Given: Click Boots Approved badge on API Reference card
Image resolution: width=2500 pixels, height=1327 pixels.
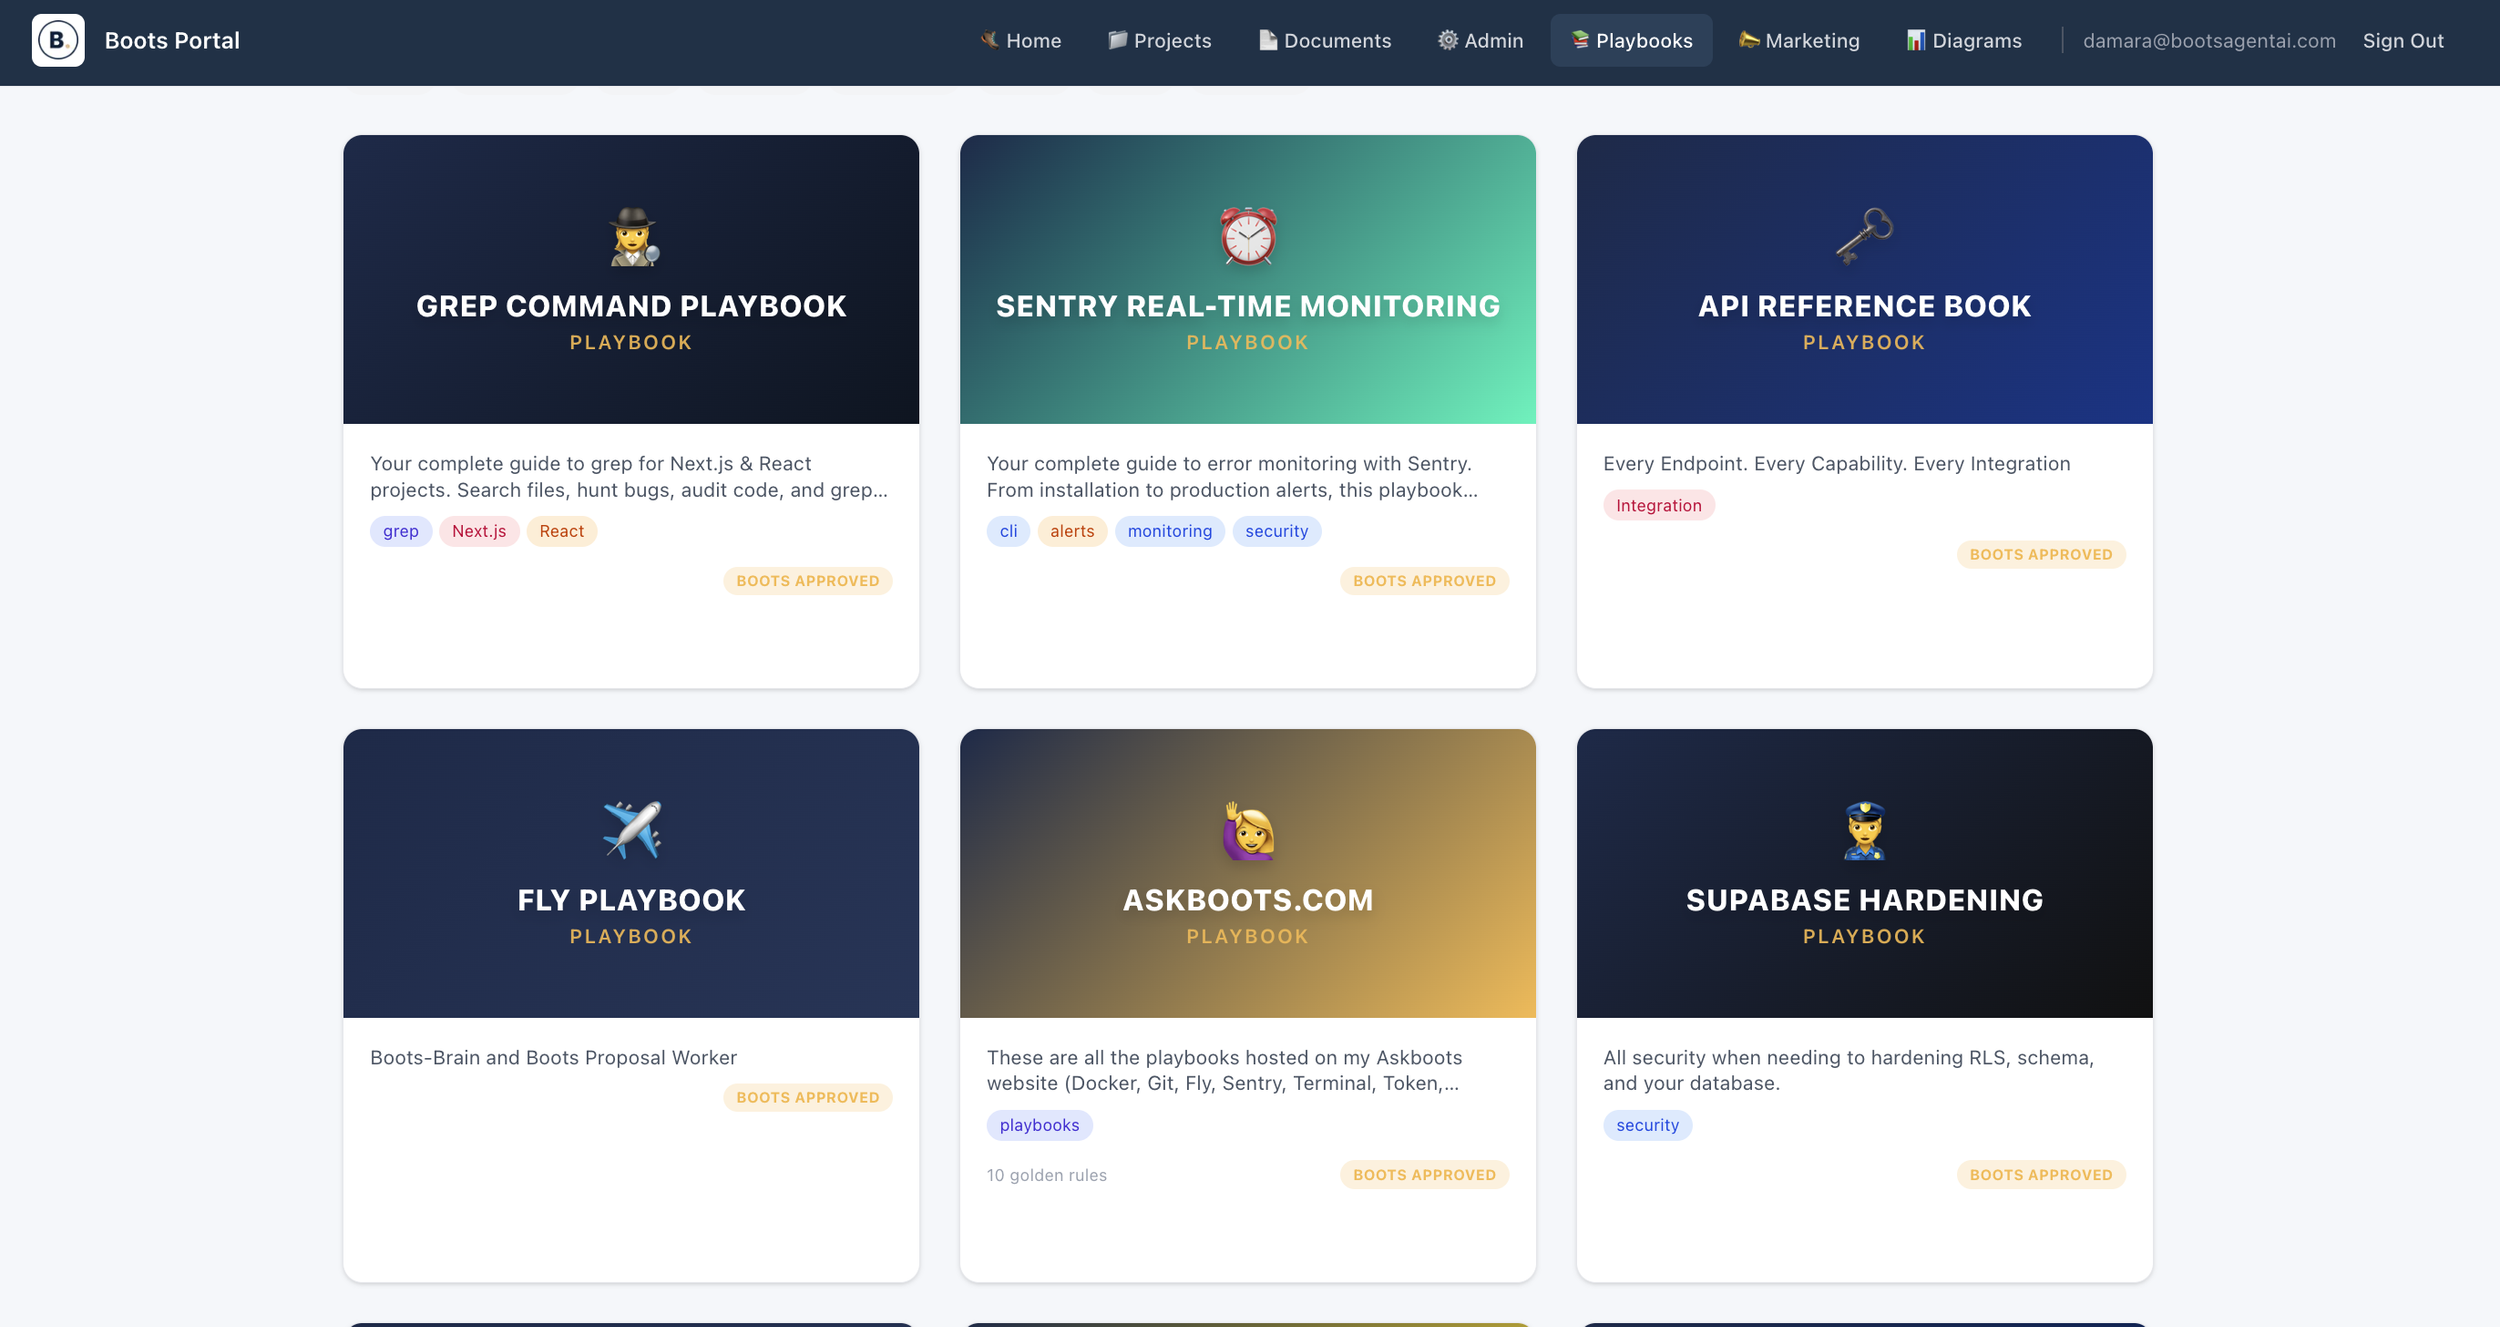Looking at the screenshot, I should click(x=2041, y=555).
